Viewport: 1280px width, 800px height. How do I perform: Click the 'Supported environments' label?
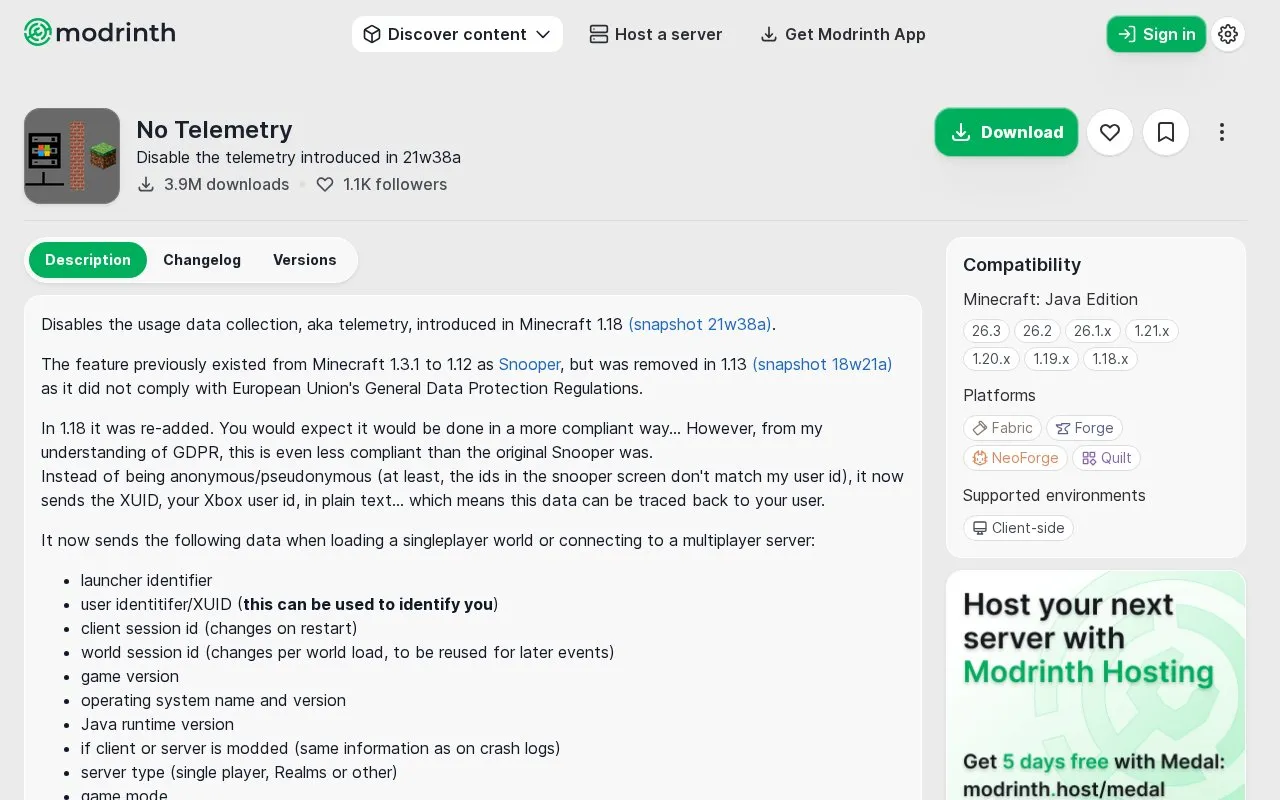[x=1054, y=495]
